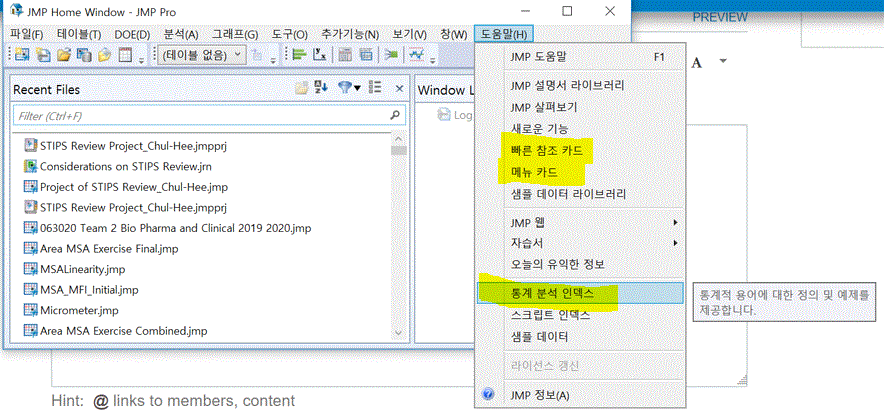Select 새로운 기능 menu entry
Image resolution: width=884 pixels, height=412 pixels.
(x=581, y=128)
